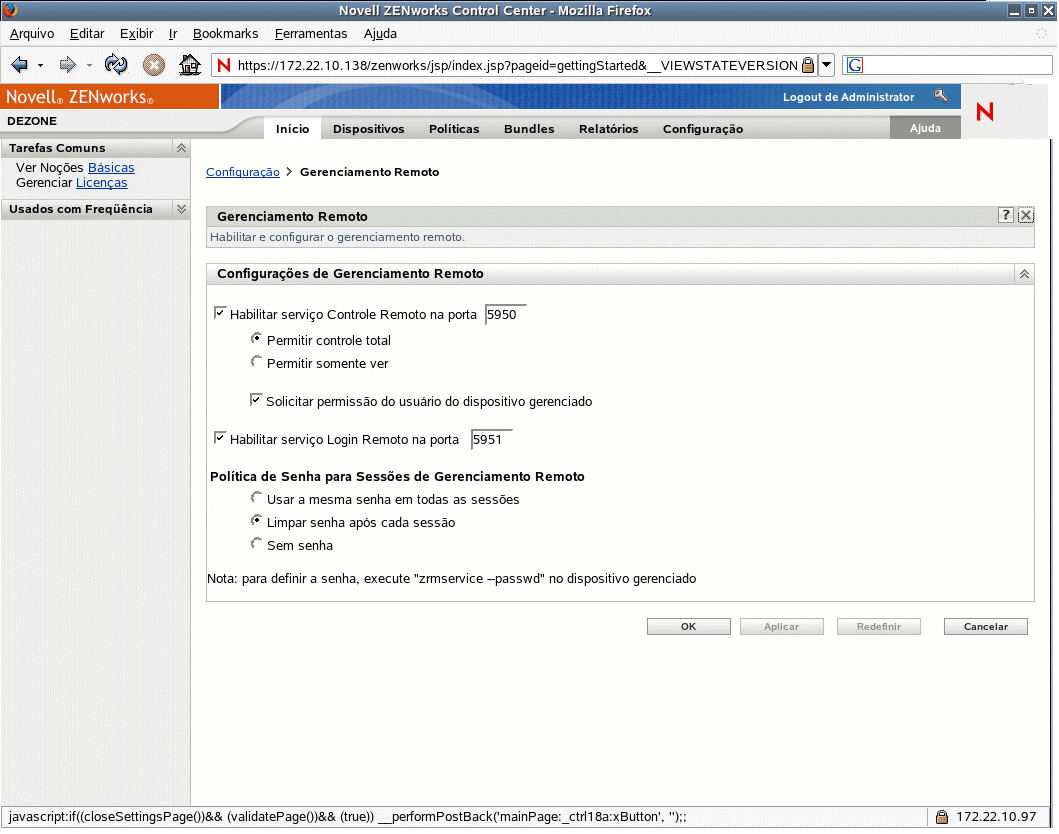This screenshot has width=1059, height=834.
Task: Switch to the Dispositivos tab
Action: (369, 128)
